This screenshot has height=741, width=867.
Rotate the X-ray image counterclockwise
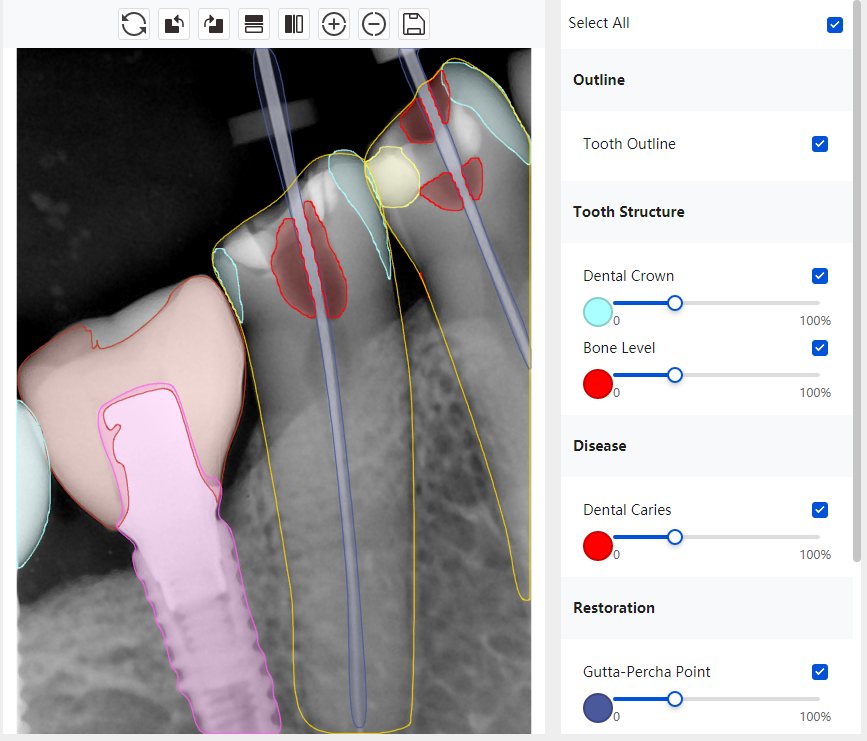click(174, 24)
